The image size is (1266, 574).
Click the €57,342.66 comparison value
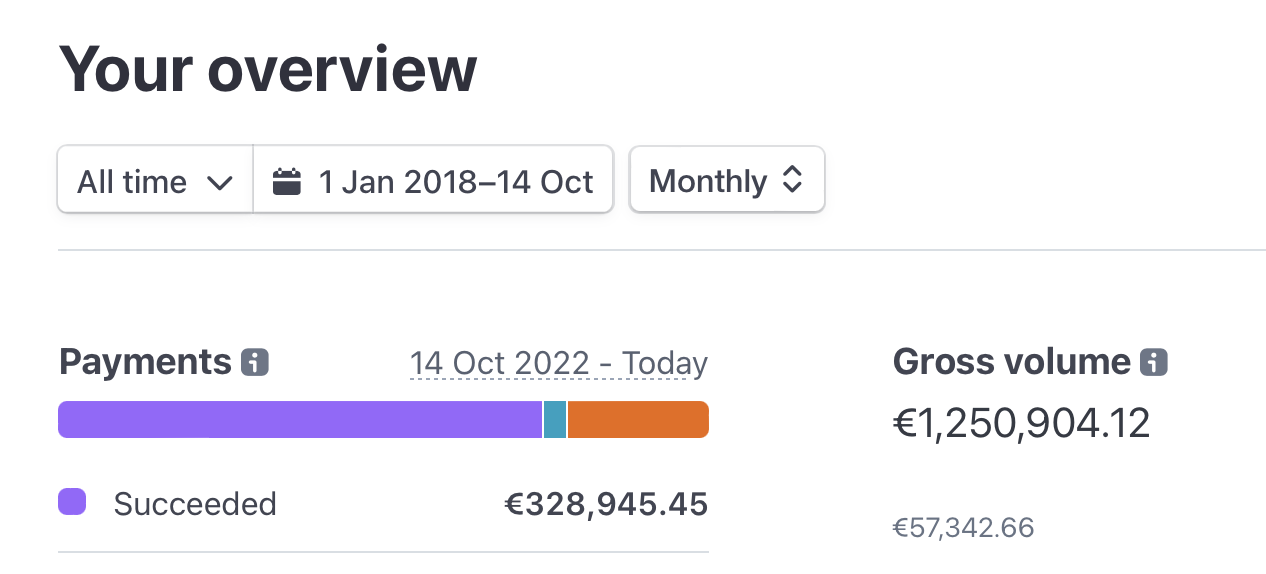[963, 527]
